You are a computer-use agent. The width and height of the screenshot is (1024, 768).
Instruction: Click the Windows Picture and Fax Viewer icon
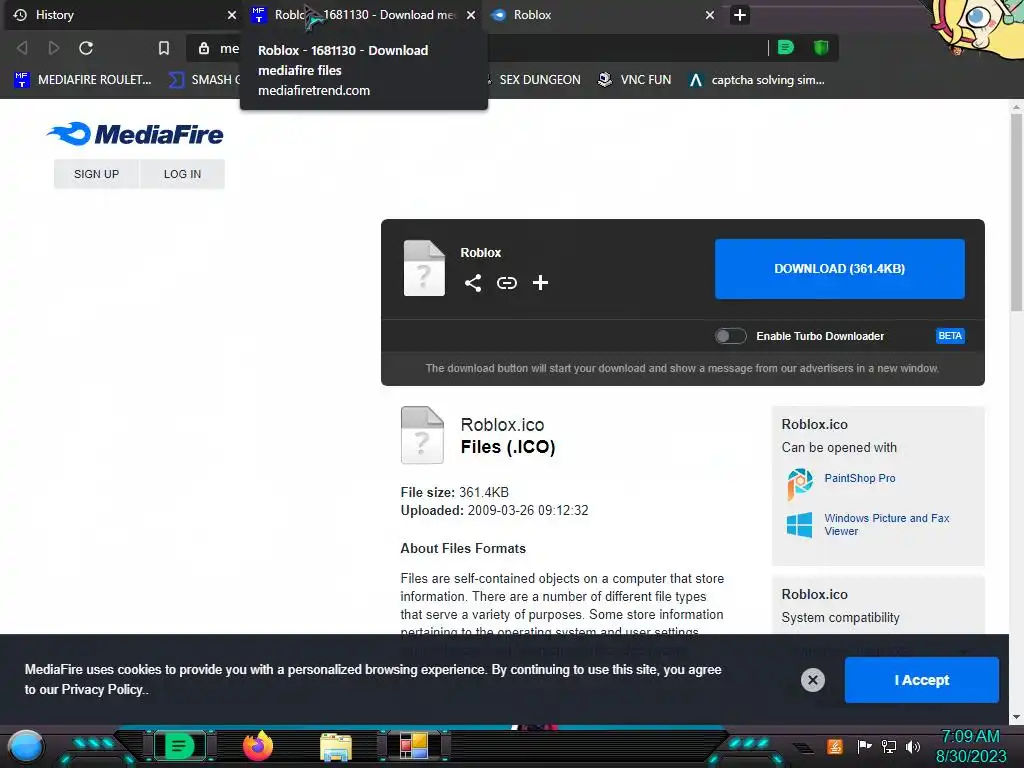pyautogui.click(x=799, y=525)
